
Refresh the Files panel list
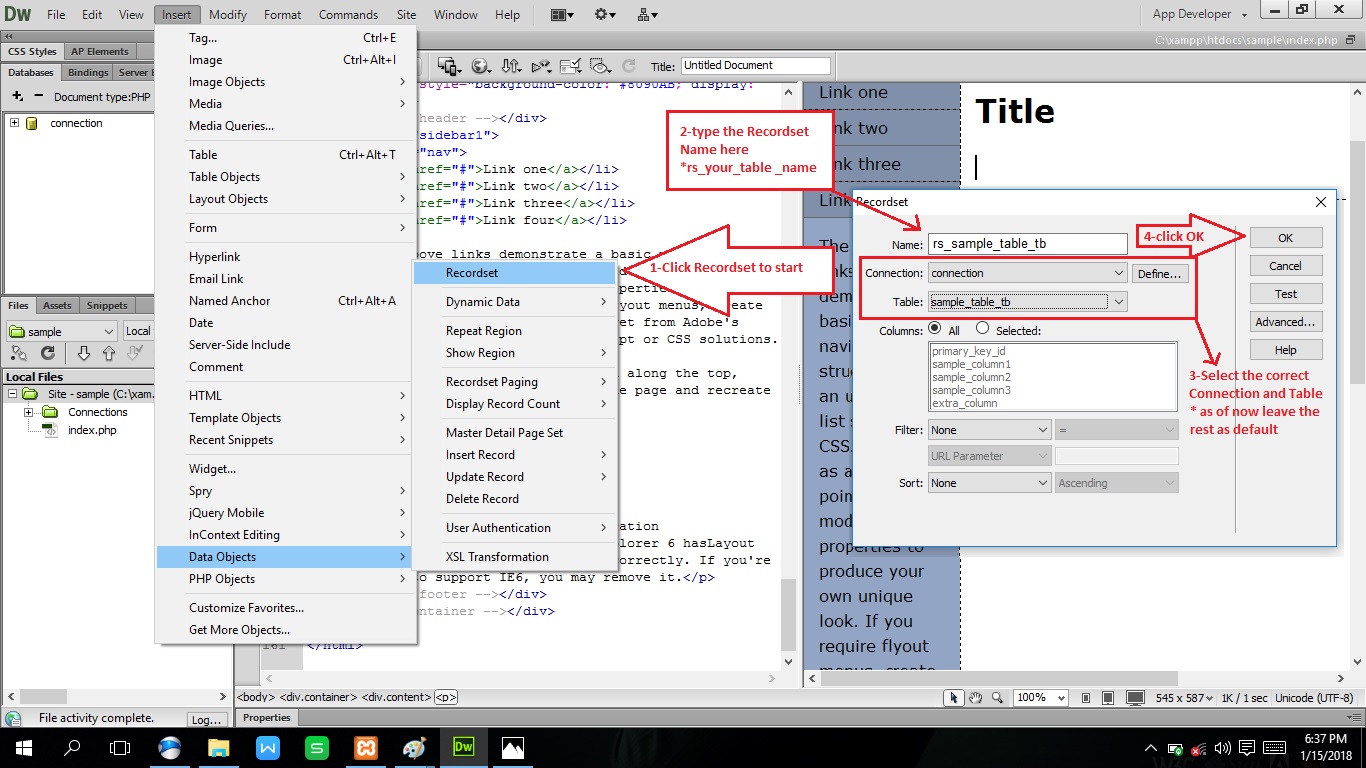click(x=47, y=353)
